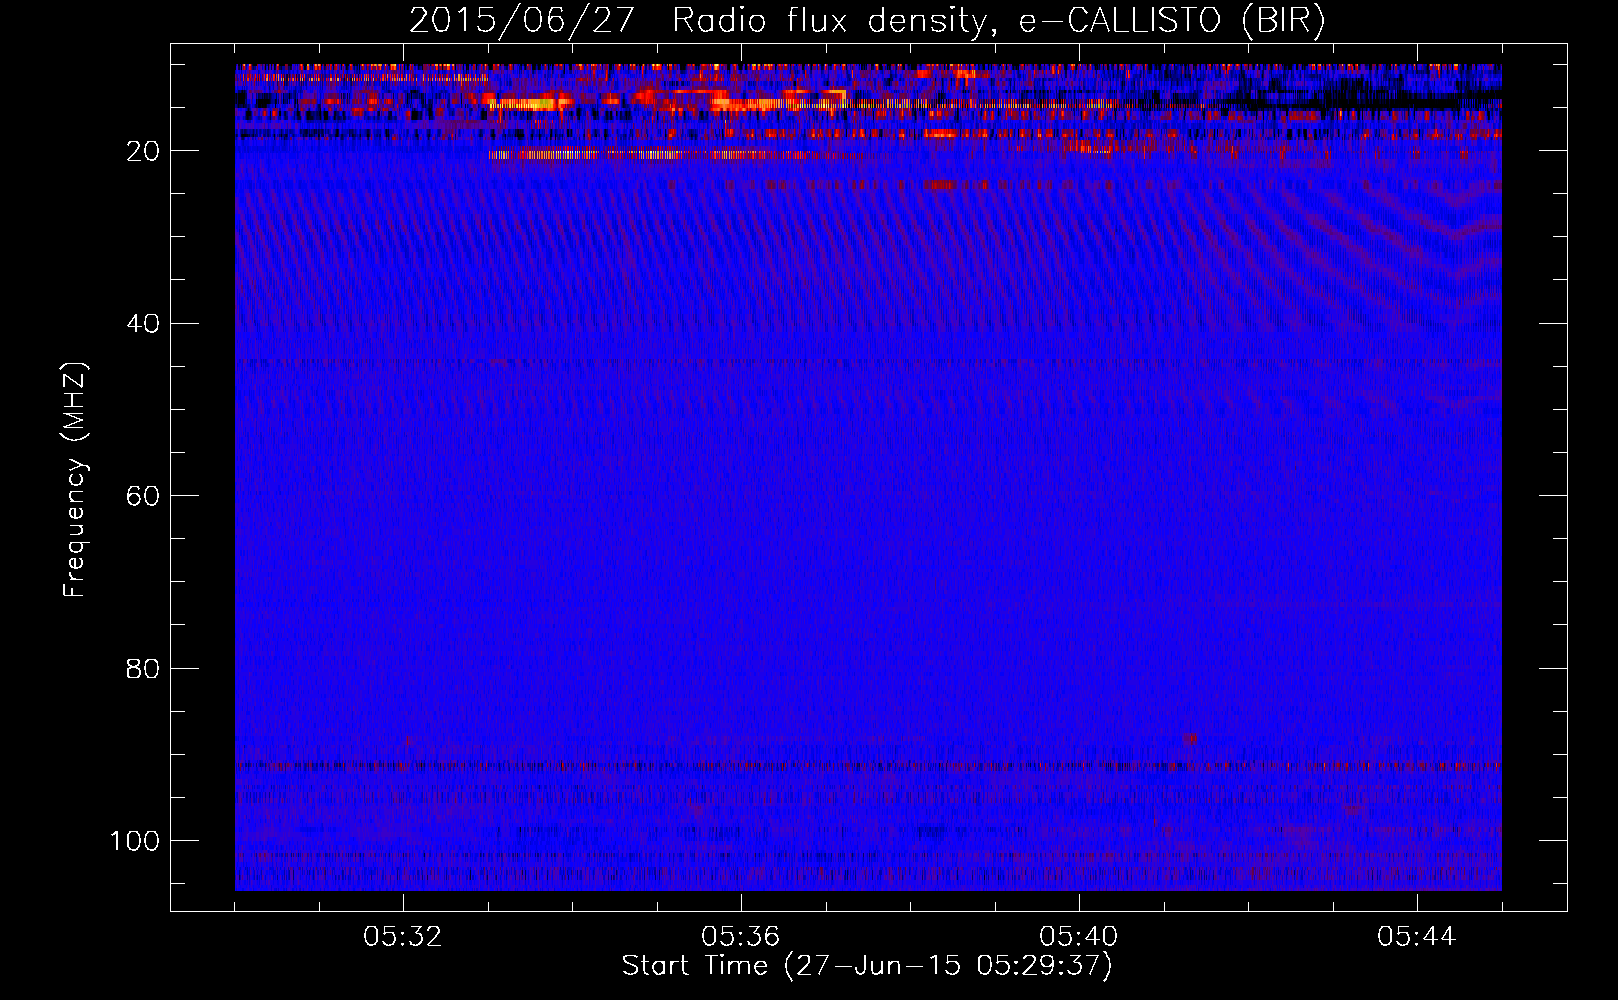Click the plot title '2015/06/27 Radio flux density'
The image size is (1618, 1000).
867,21
